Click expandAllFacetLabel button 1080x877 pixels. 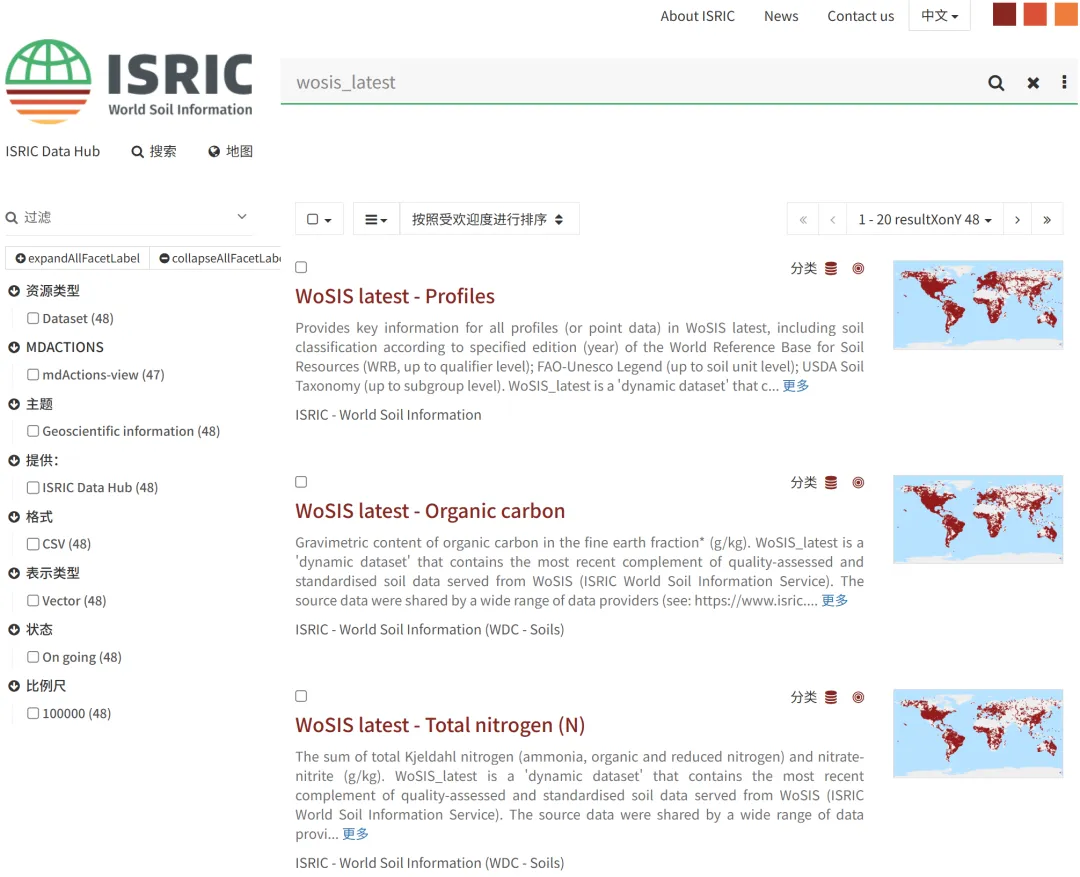[x=77, y=258]
